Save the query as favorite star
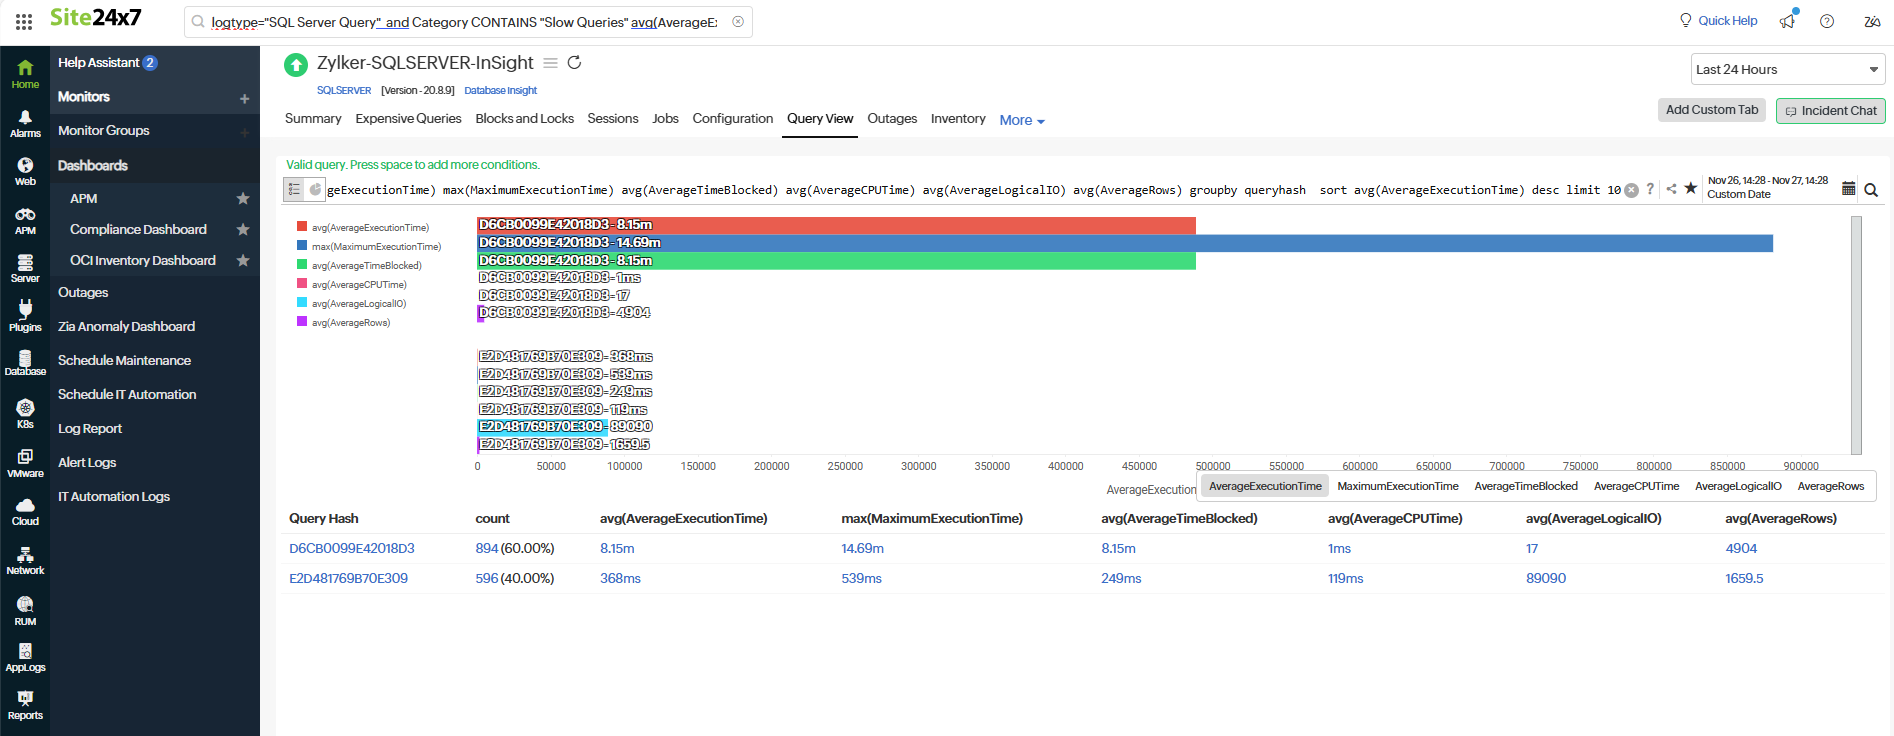1894x736 pixels. tap(1690, 188)
